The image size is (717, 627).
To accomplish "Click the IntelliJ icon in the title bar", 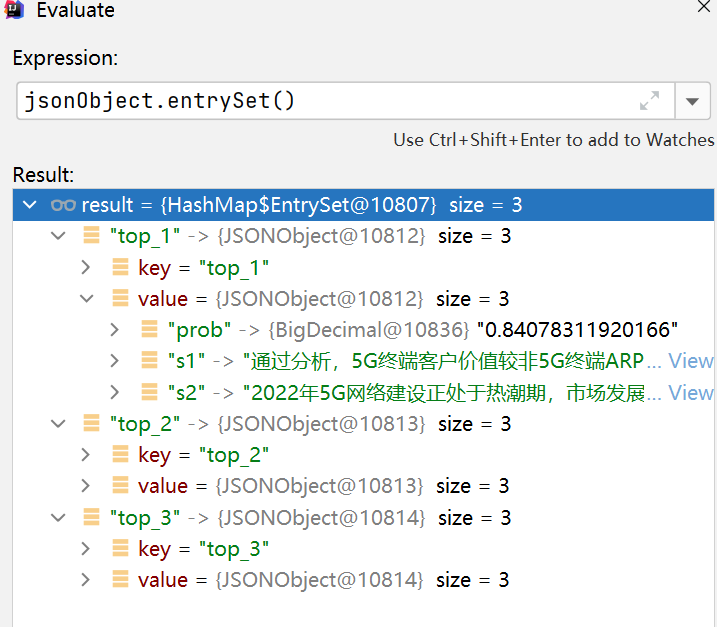I will click(14, 10).
